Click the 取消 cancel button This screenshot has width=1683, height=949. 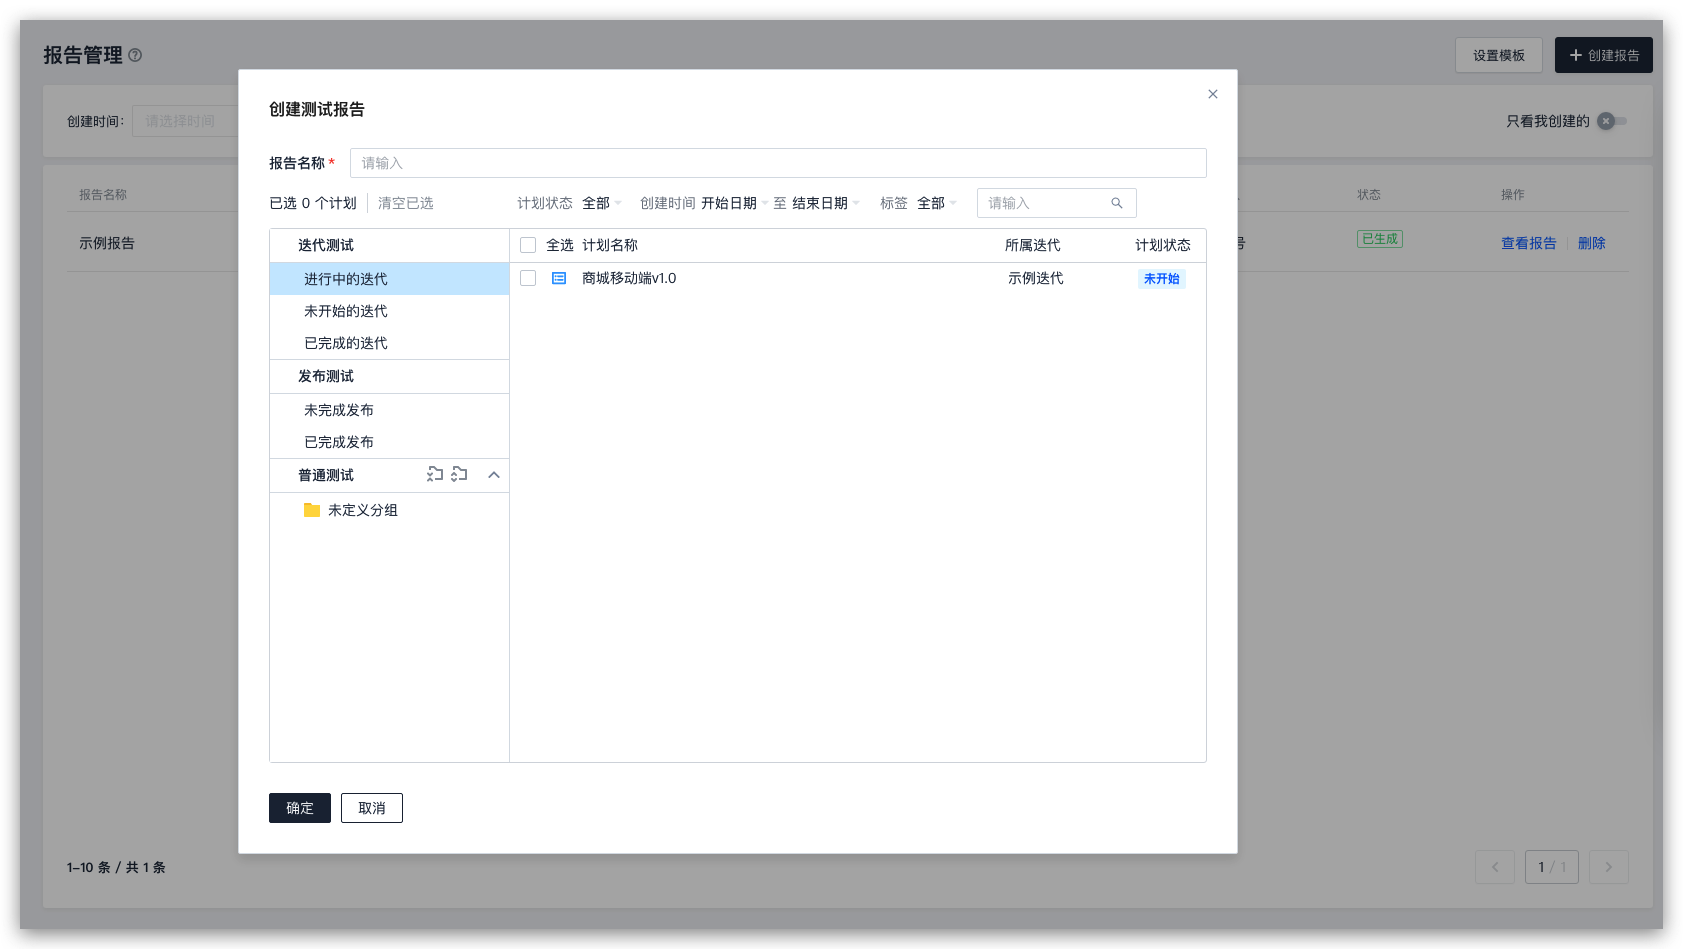tap(372, 808)
